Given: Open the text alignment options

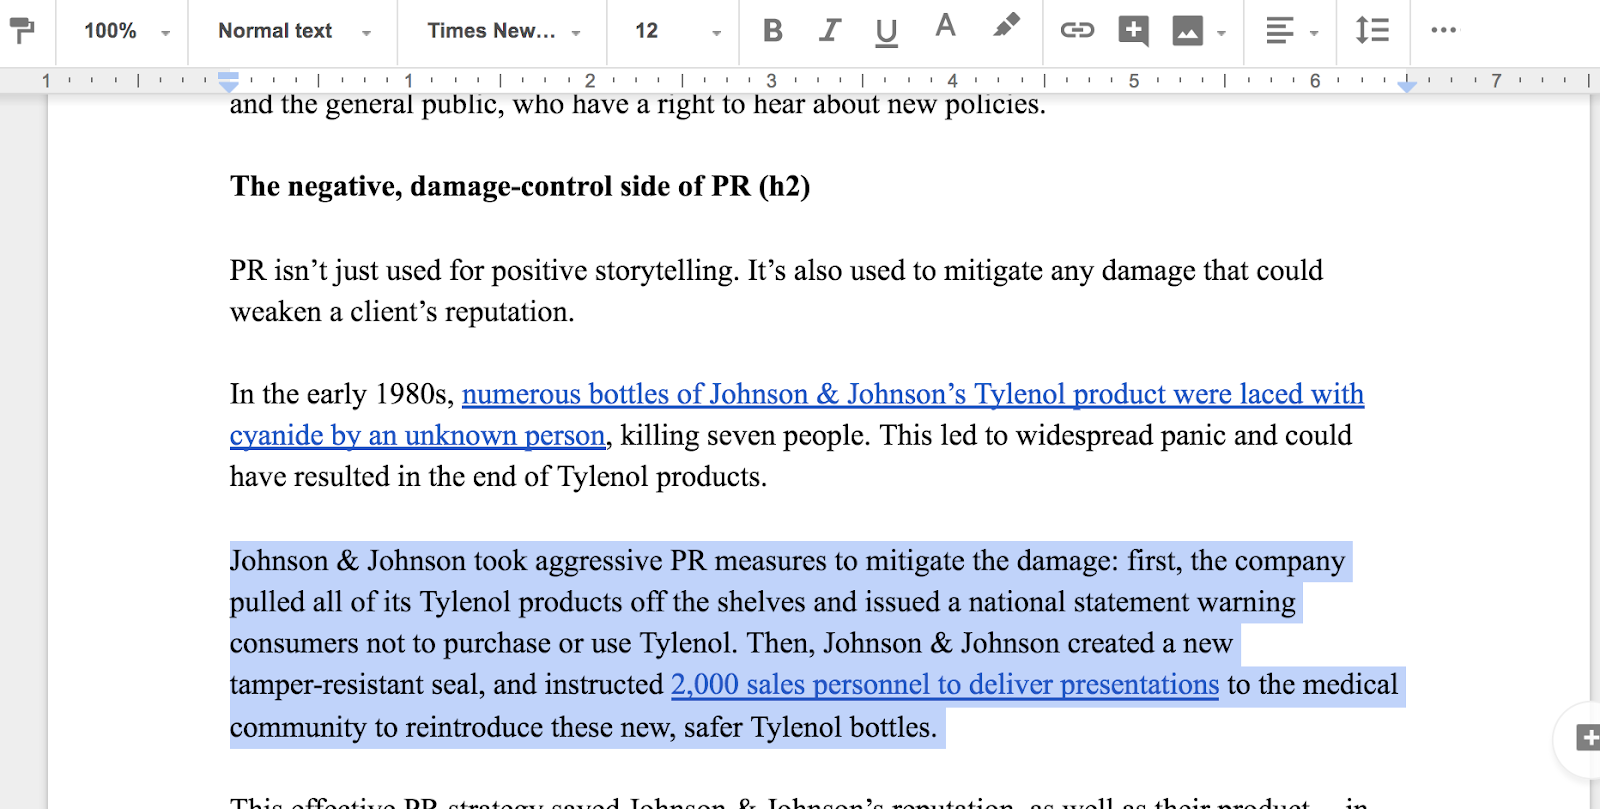Looking at the screenshot, I should pos(1291,31).
